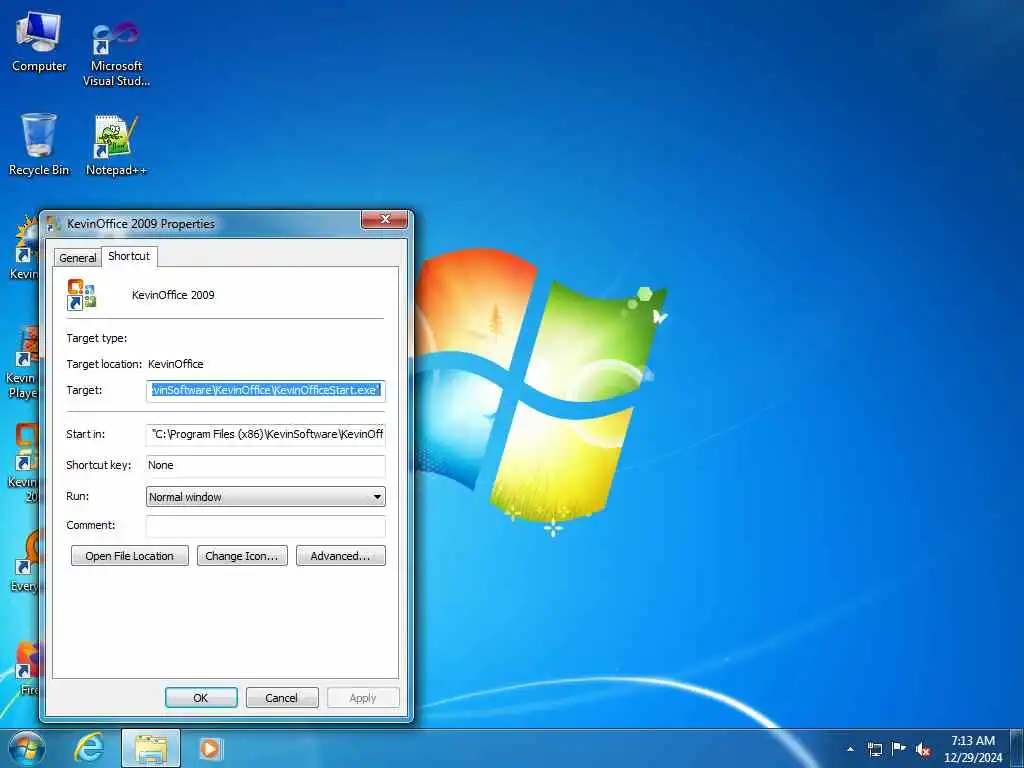The width and height of the screenshot is (1024, 768).
Task: Open the Action Center flag icon
Action: (x=899, y=749)
